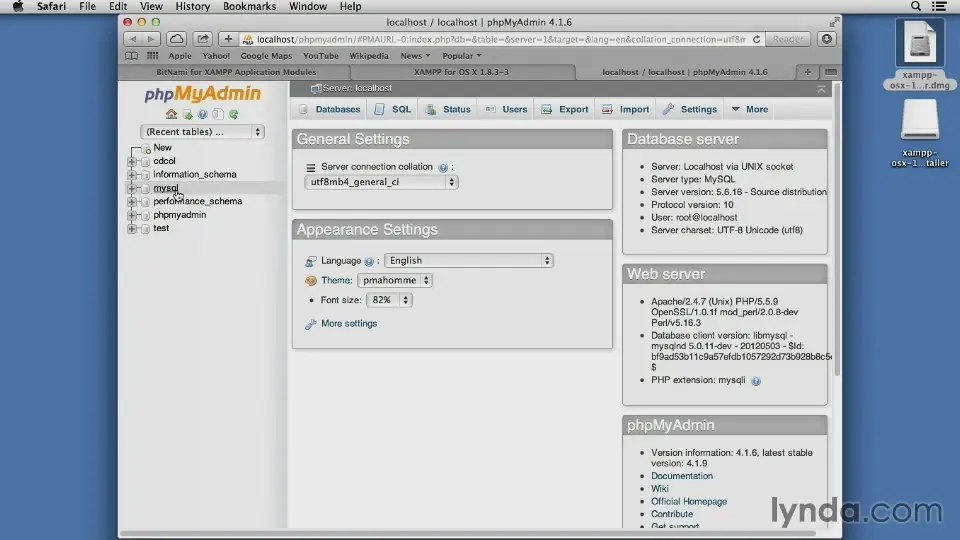The image size is (960, 540).
Task: Click the information_schema database icon
Action: (146, 175)
